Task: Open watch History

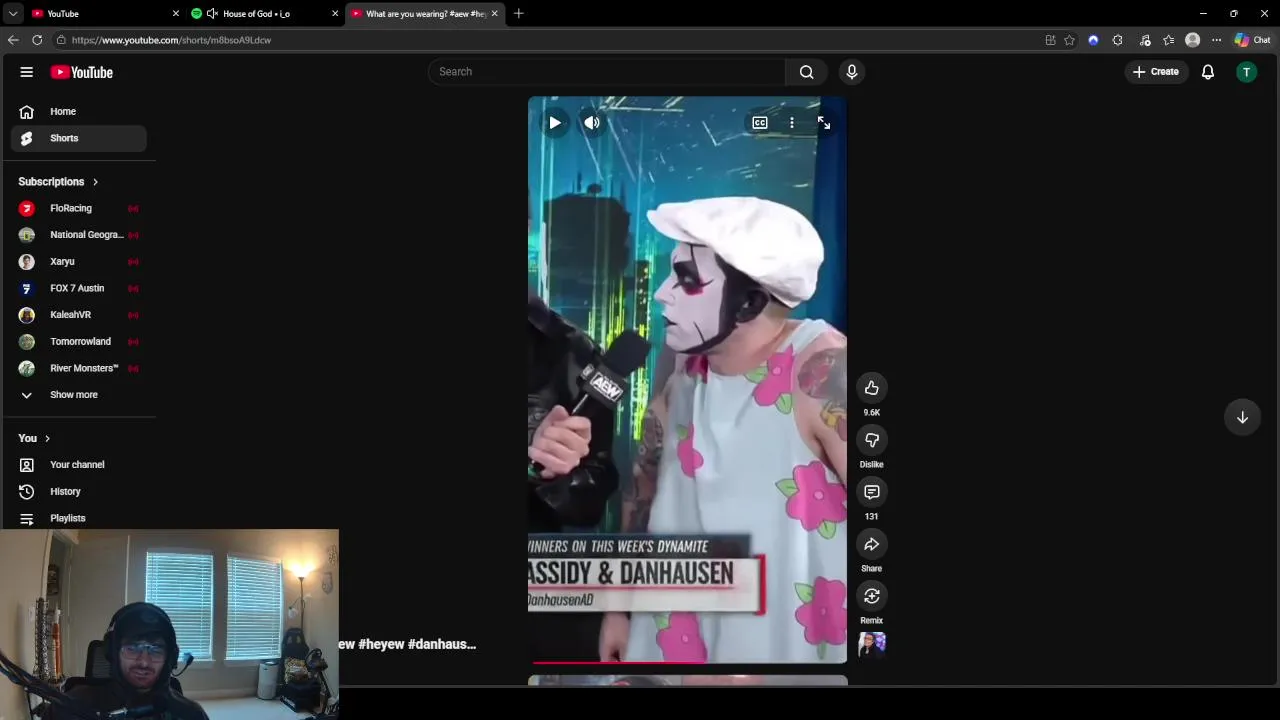Action: tap(79, 492)
